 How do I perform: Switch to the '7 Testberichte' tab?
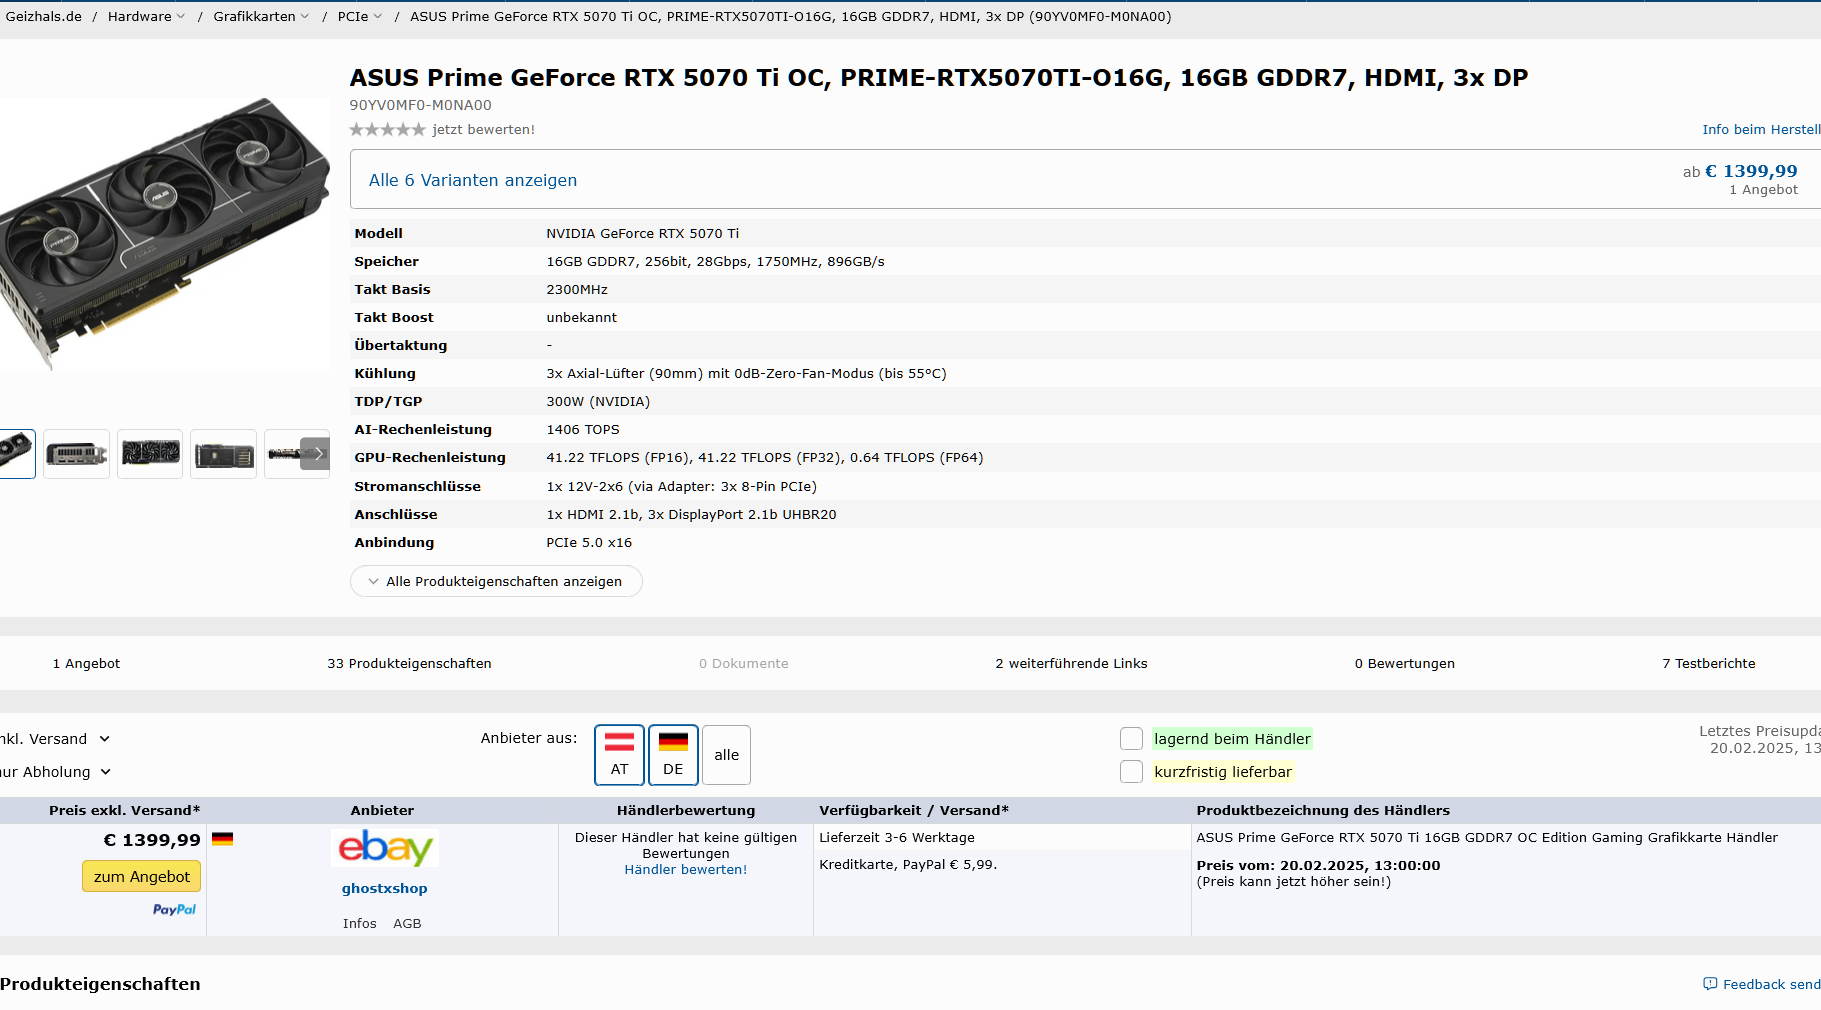pyautogui.click(x=1709, y=663)
